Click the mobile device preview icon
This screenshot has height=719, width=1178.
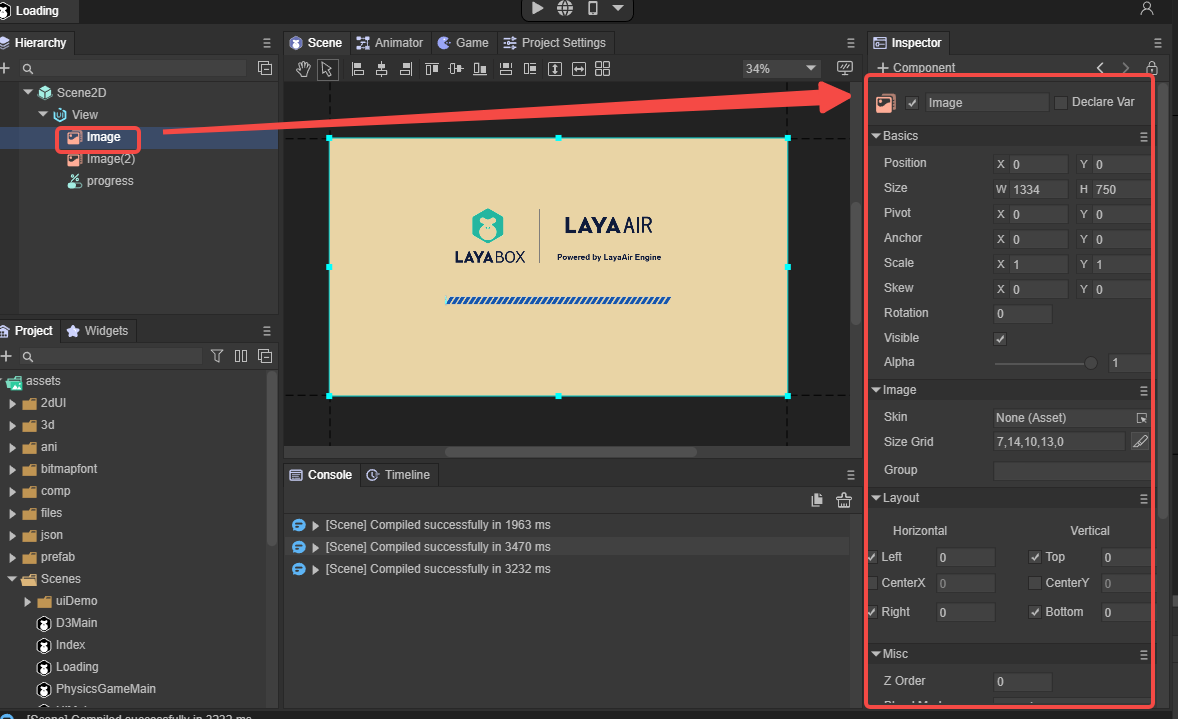(x=593, y=8)
